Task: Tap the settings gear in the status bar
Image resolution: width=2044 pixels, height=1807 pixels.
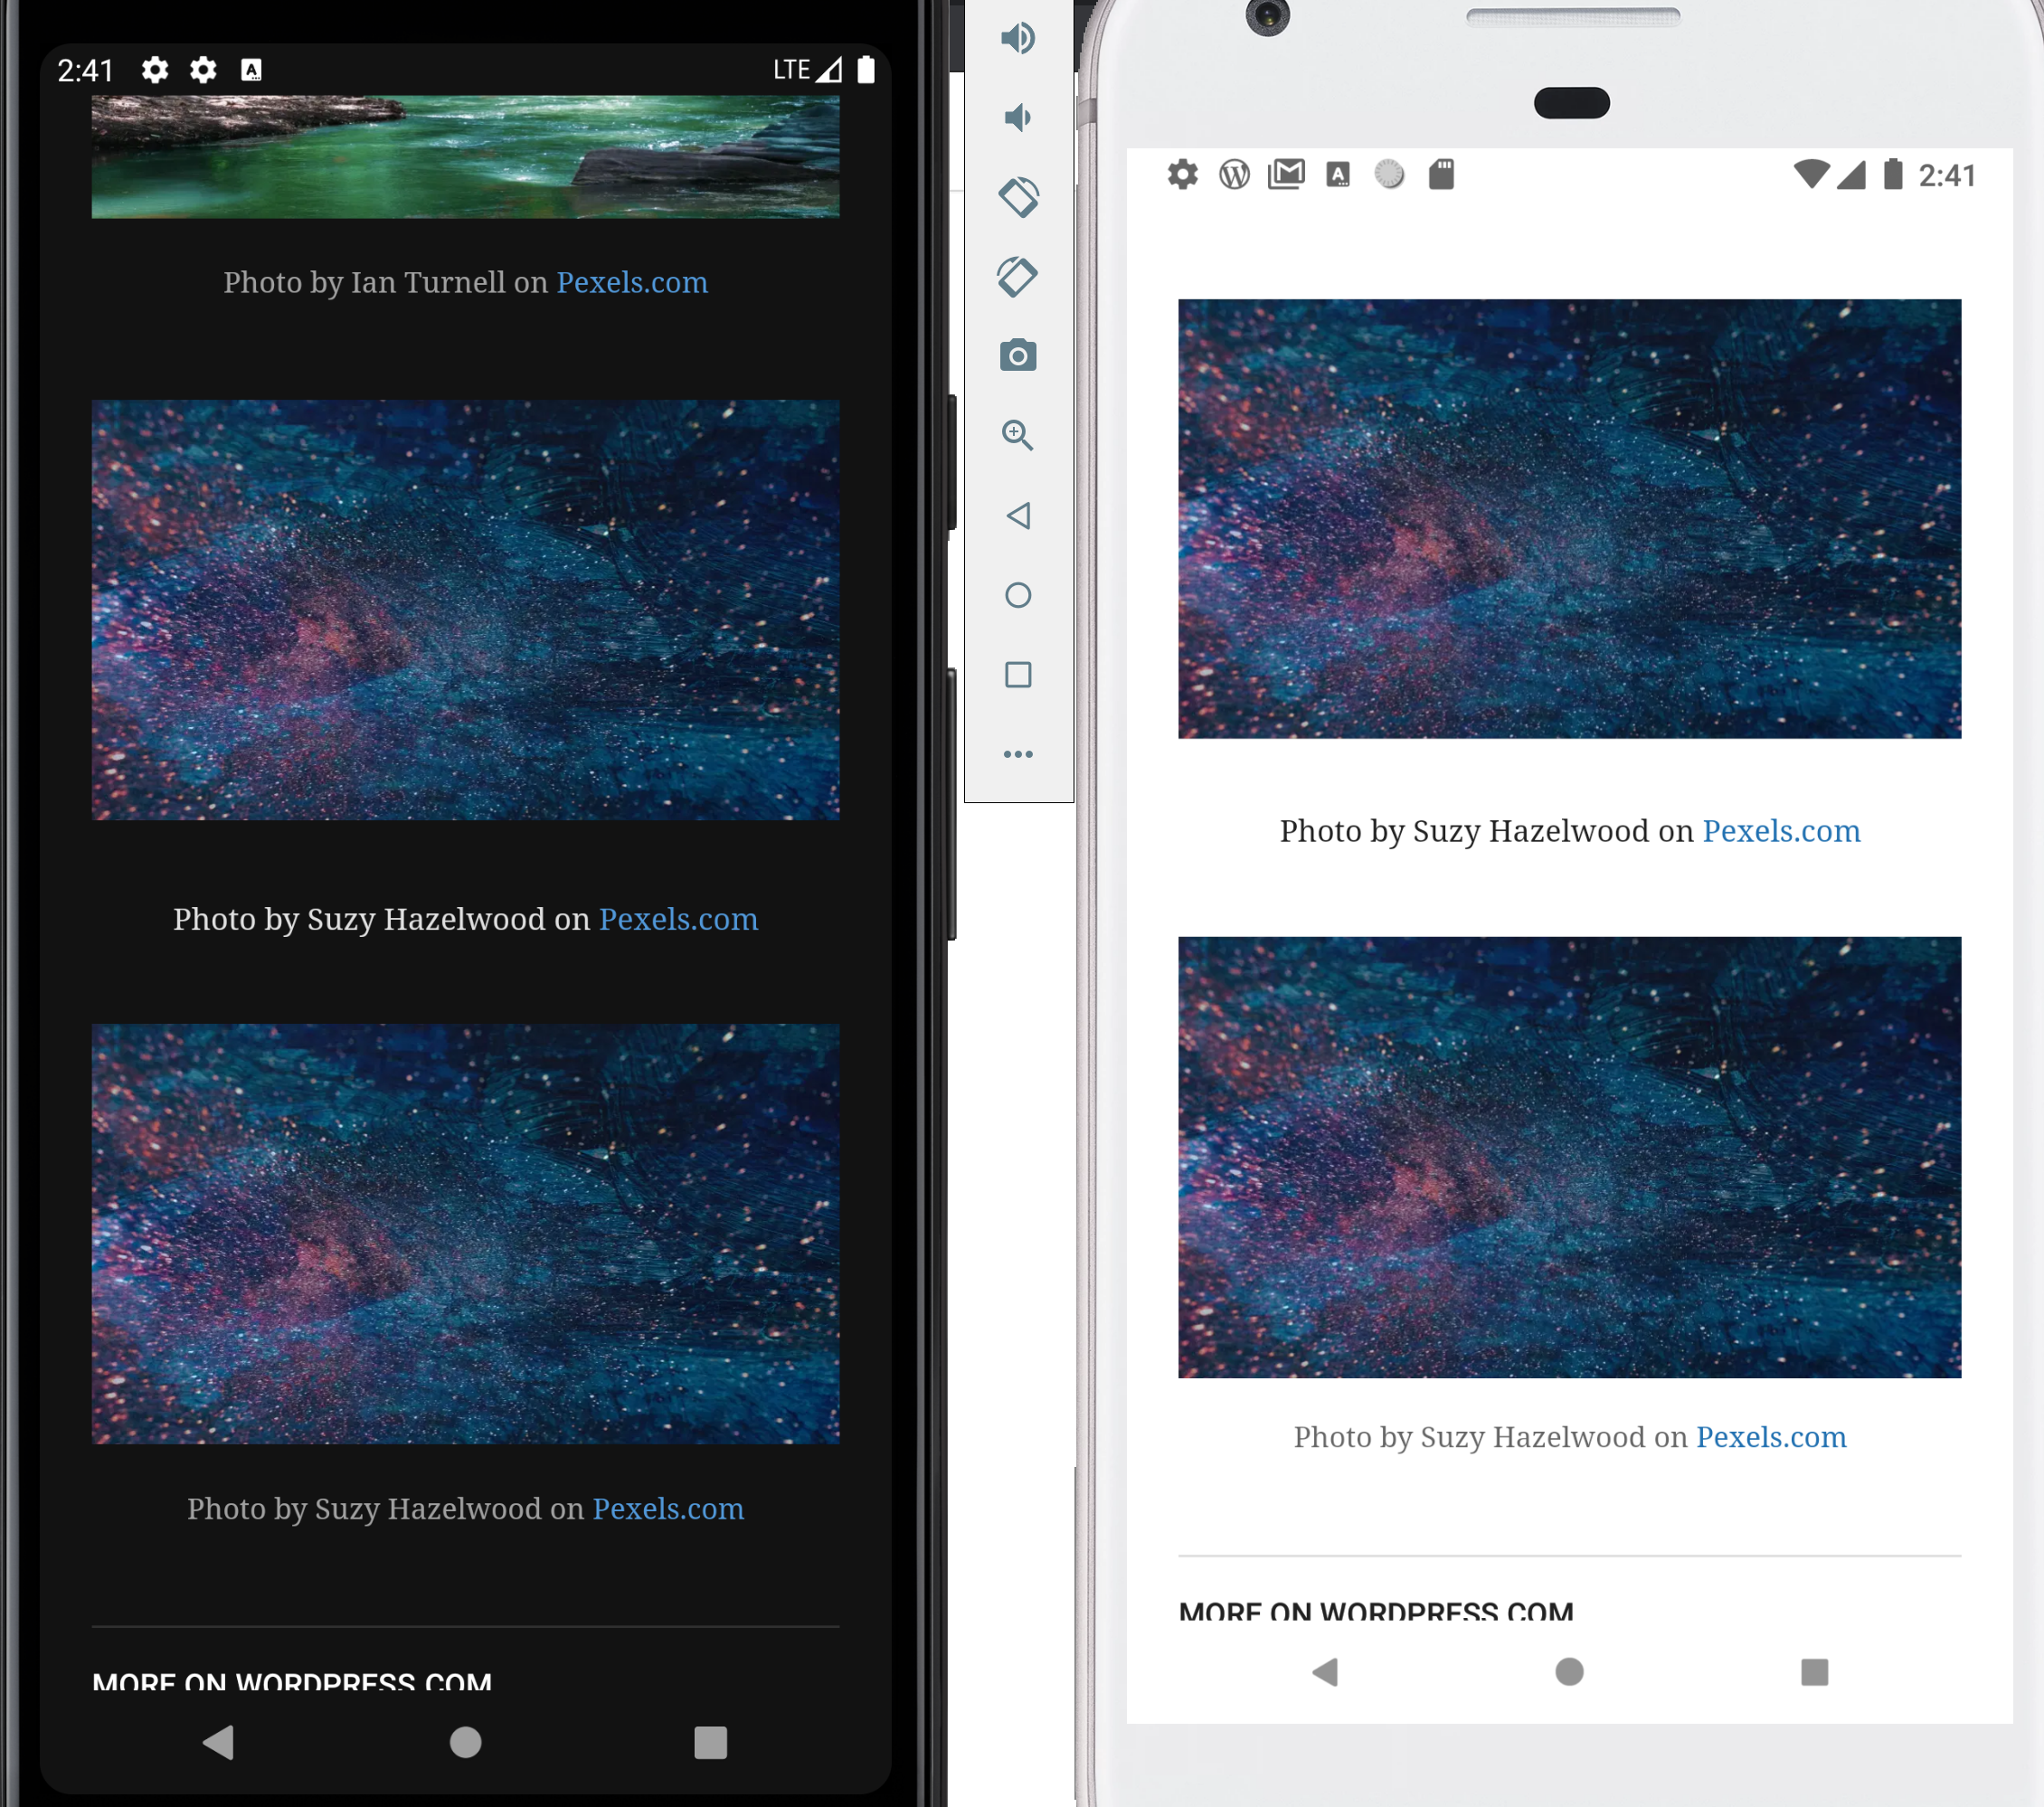Action: pyautogui.click(x=1183, y=174)
